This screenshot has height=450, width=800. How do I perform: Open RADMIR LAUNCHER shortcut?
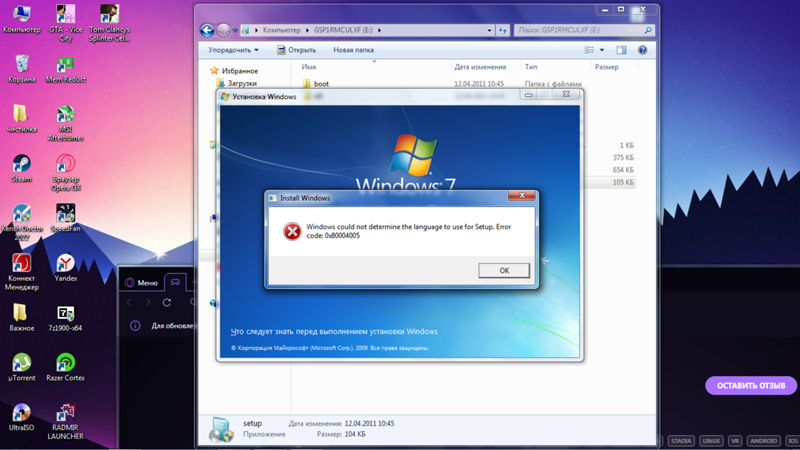tap(65, 421)
